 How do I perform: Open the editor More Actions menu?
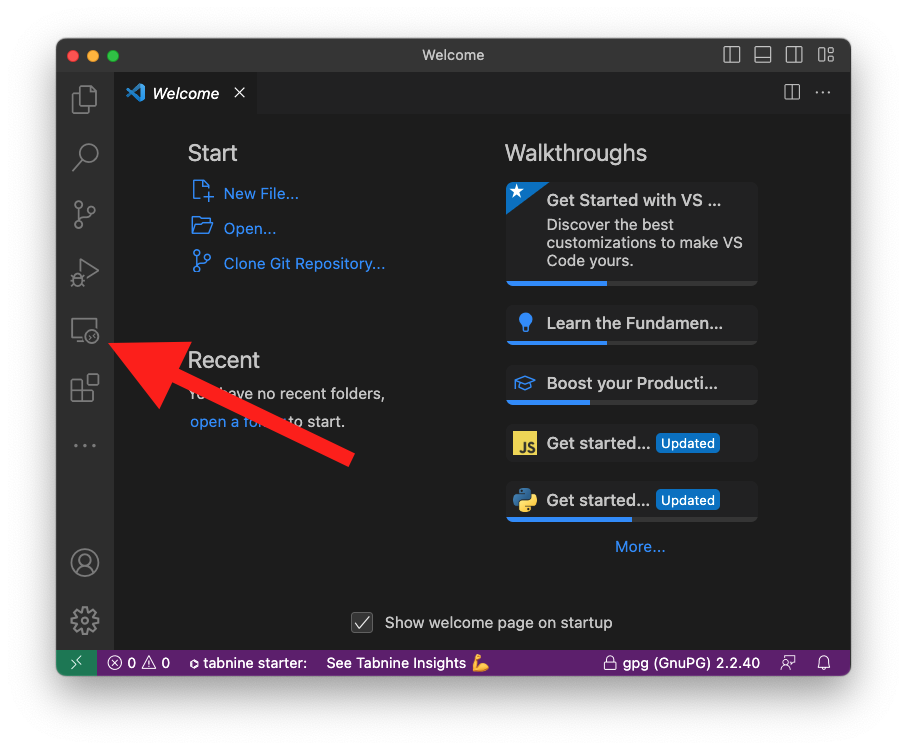tap(823, 92)
